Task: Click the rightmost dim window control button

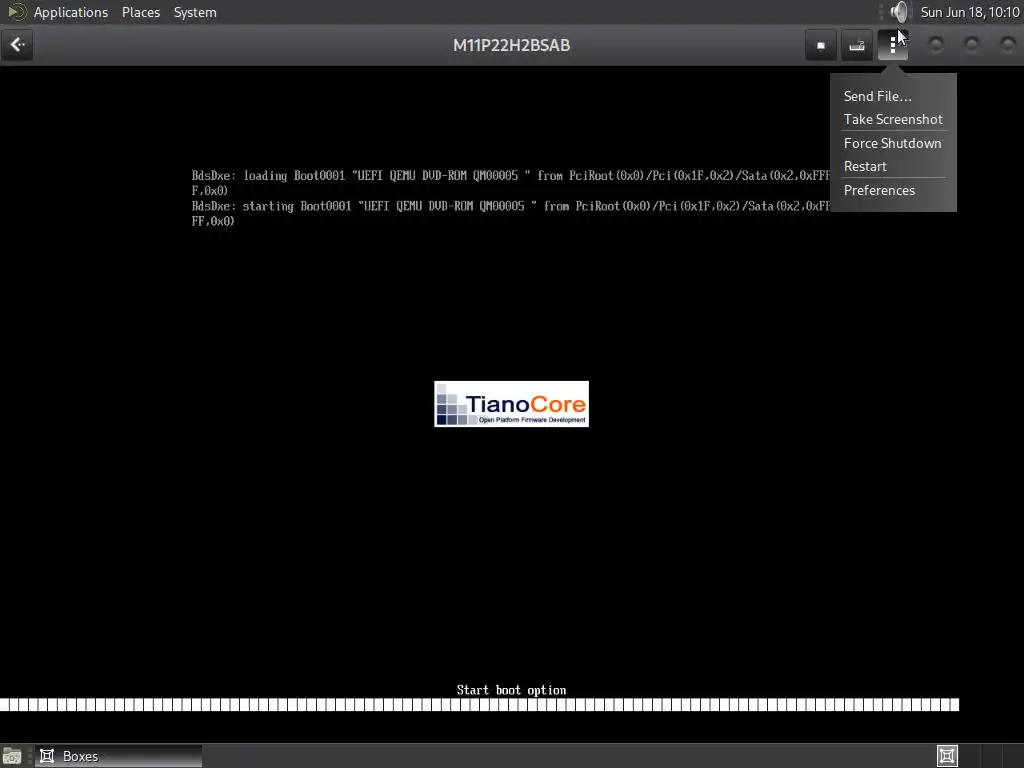Action: click(1008, 44)
